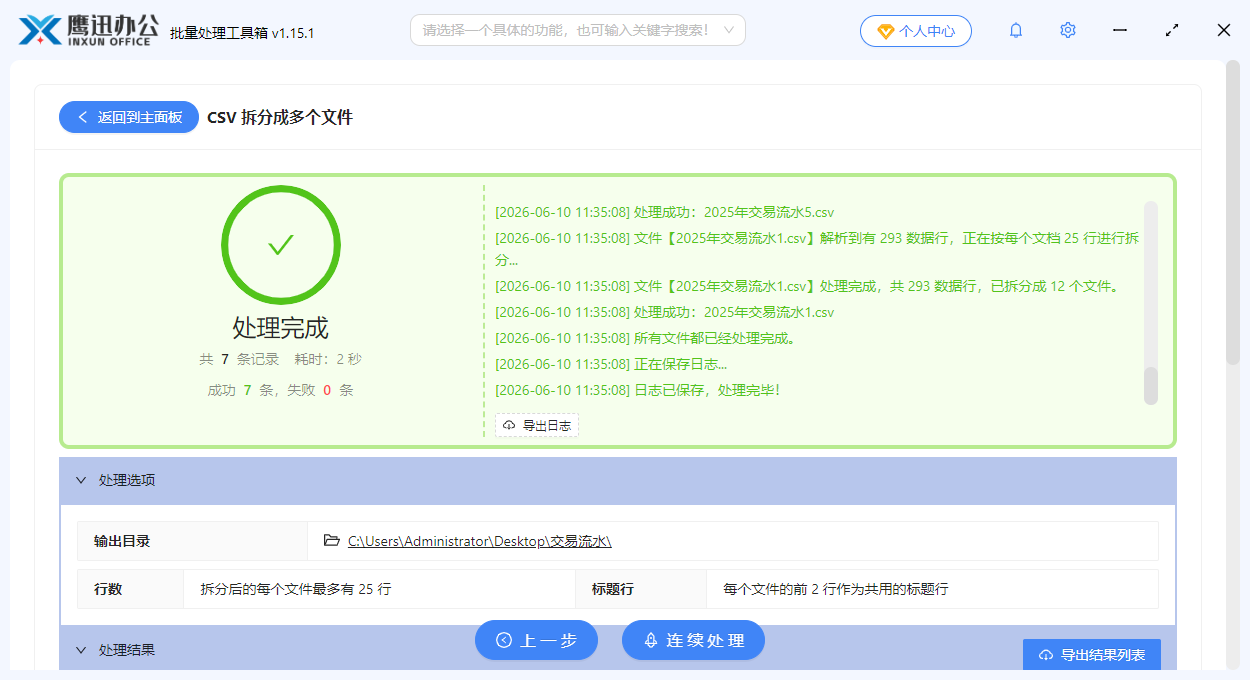Viewport: 1250px width, 680px height.
Task: Open the settings gear
Action: [x=1068, y=30]
